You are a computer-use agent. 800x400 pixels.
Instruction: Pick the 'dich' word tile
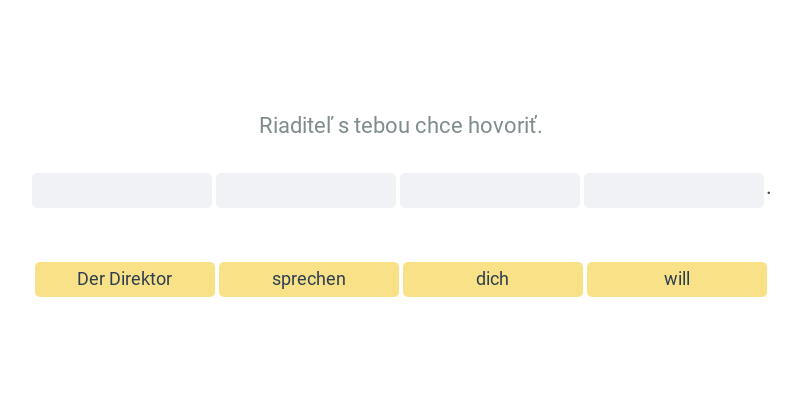[493, 279]
